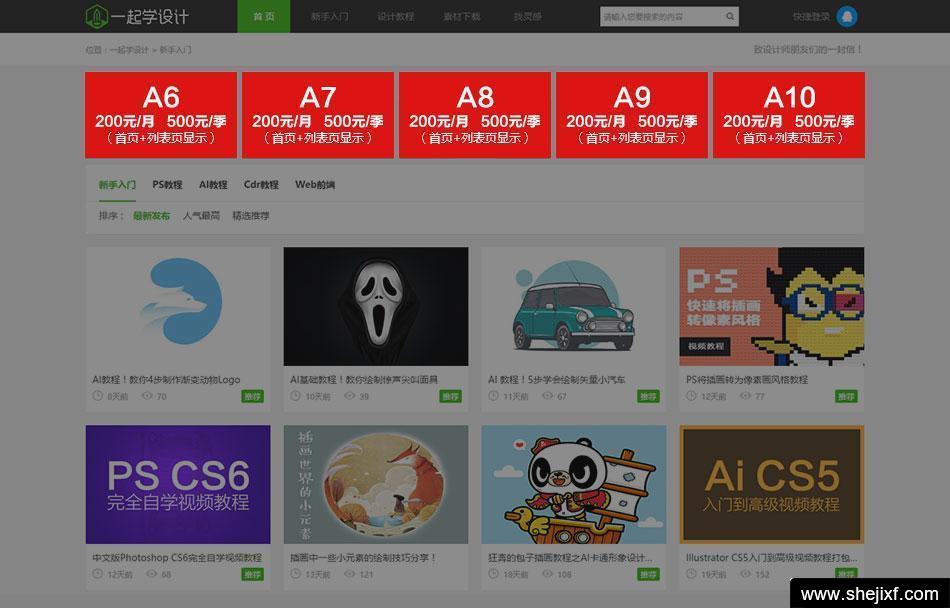The width and height of the screenshot is (950, 608).
Task: Open title 插画中一些小元素的绘制技巧分享！
Action: point(364,557)
